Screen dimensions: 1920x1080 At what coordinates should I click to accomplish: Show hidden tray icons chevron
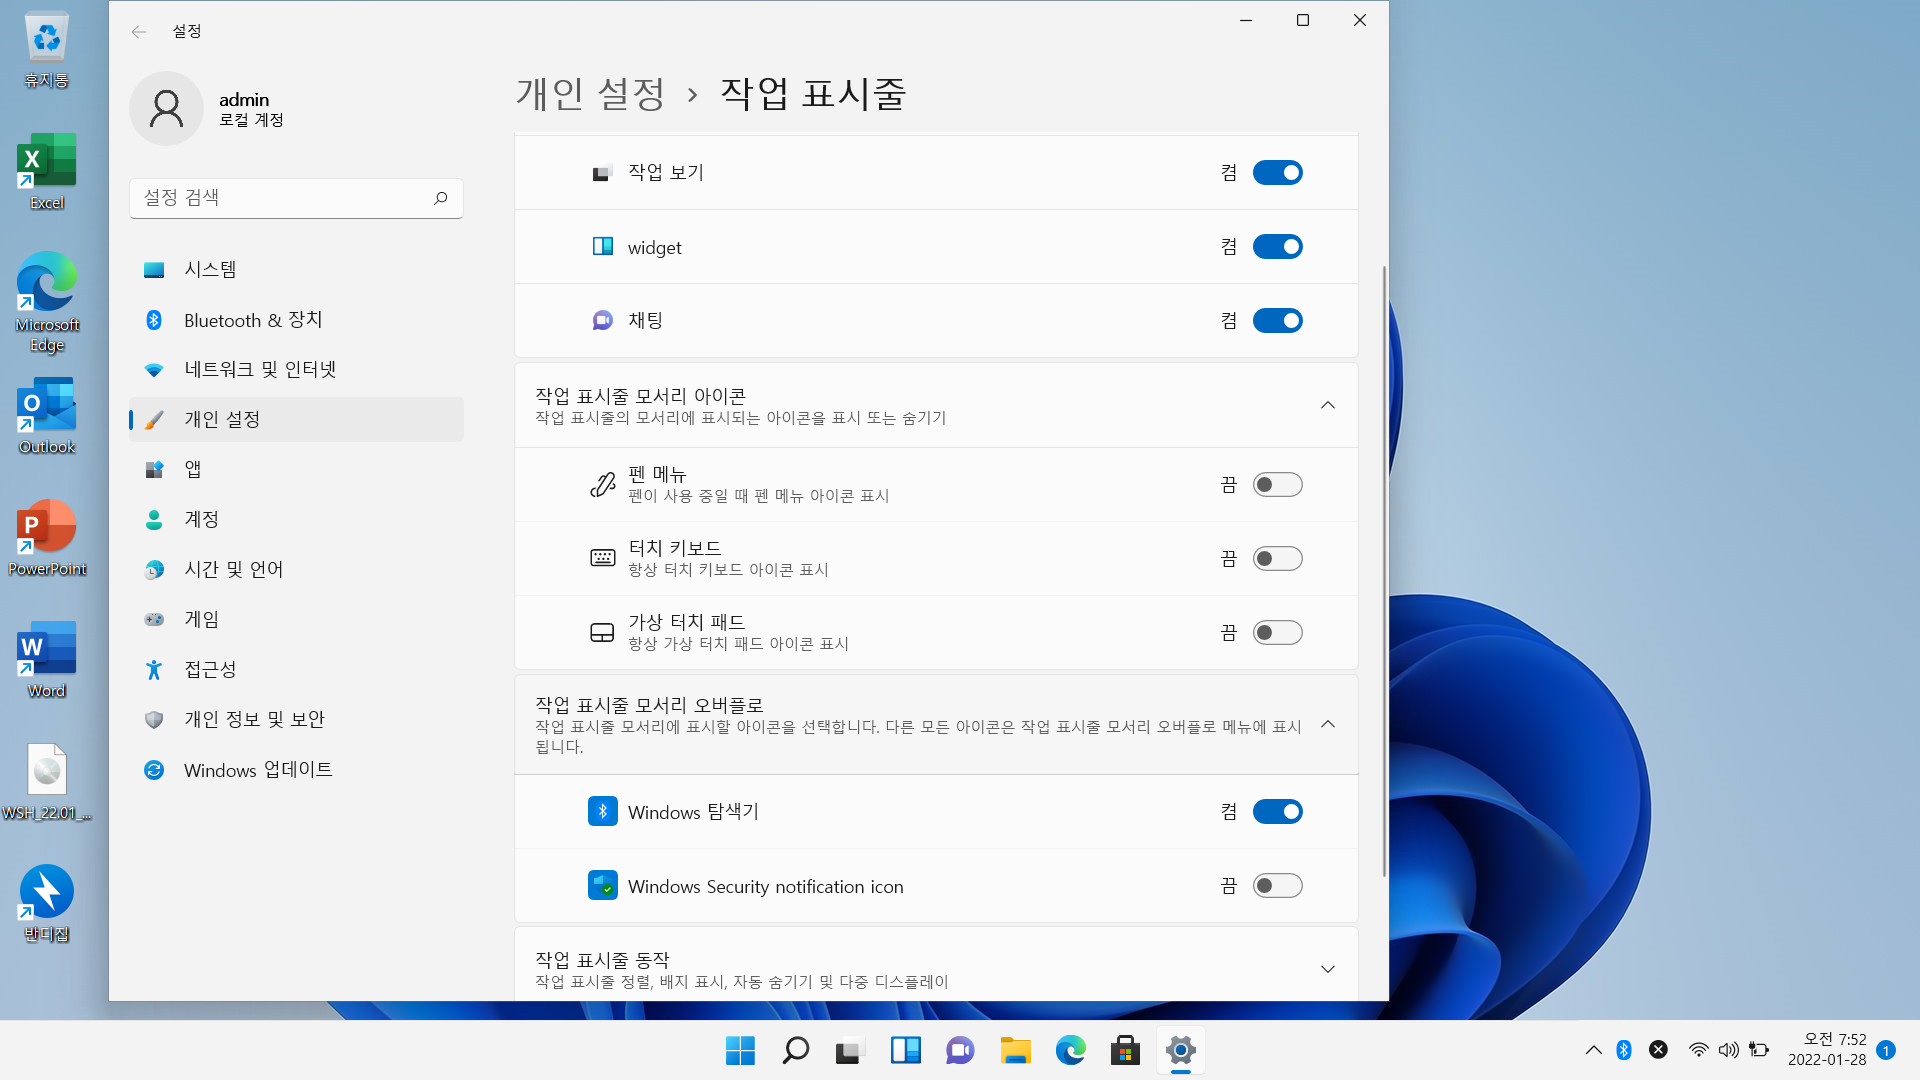(x=1593, y=1050)
